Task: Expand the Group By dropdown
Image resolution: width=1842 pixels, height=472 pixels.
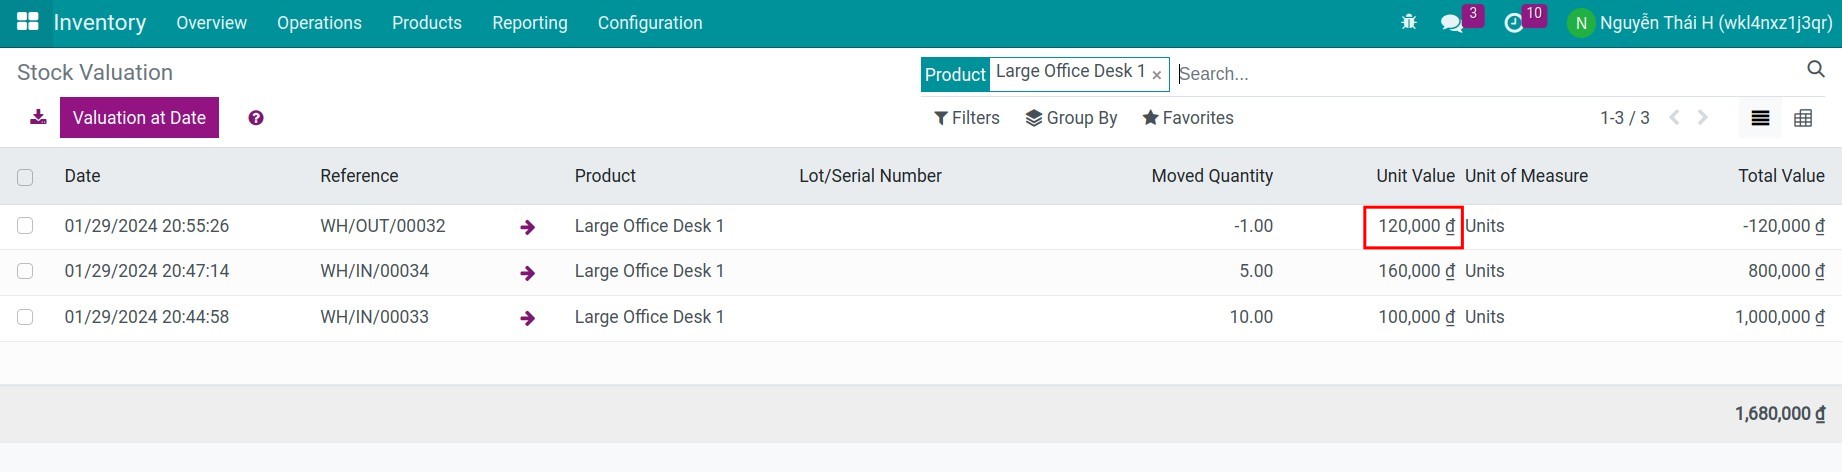Action: (1071, 118)
